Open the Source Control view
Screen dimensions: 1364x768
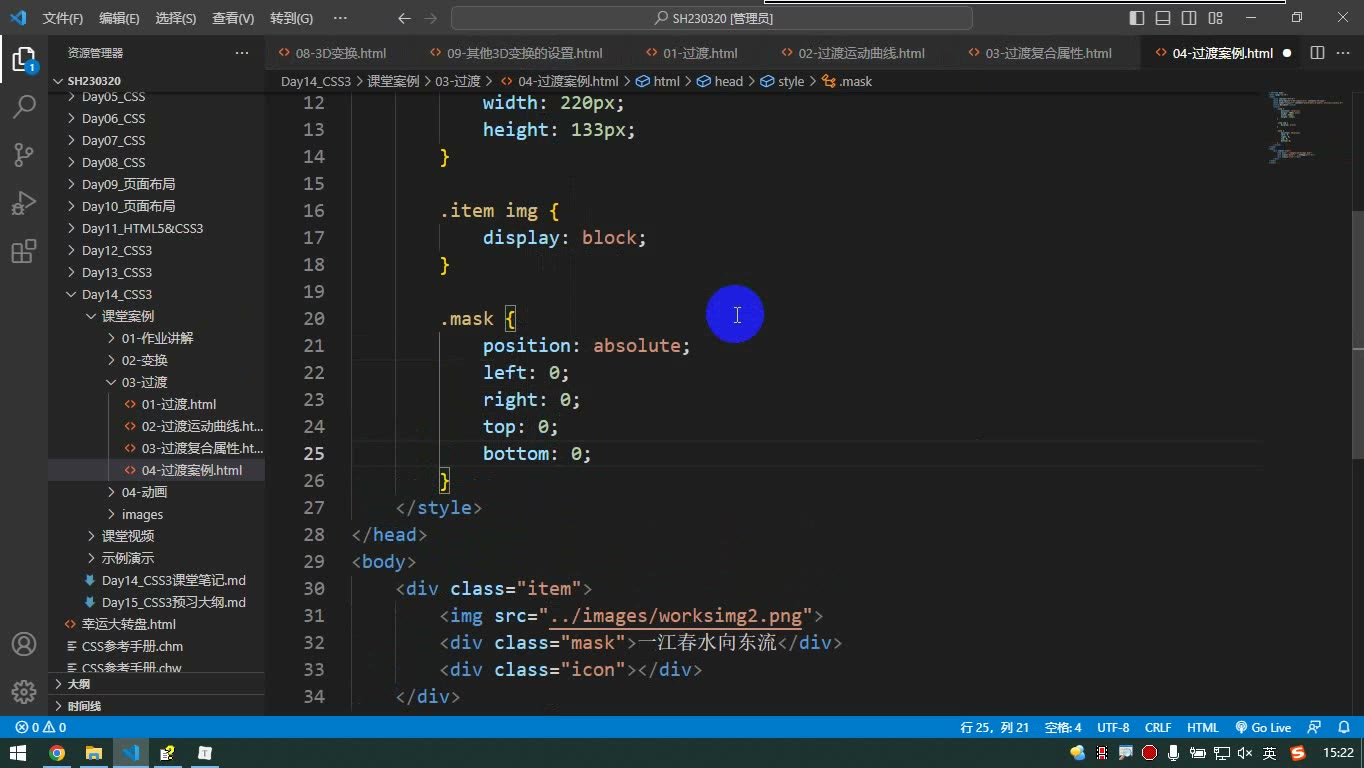tap(24, 155)
